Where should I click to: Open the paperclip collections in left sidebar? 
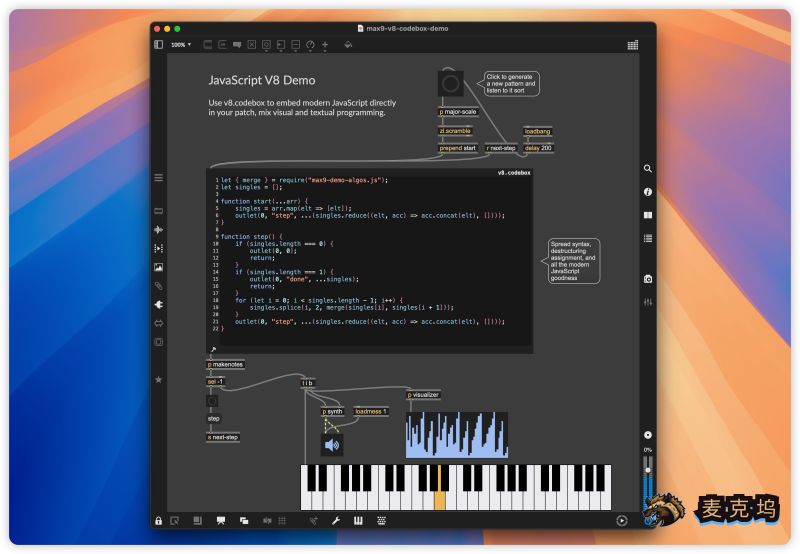tap(159, 286)
